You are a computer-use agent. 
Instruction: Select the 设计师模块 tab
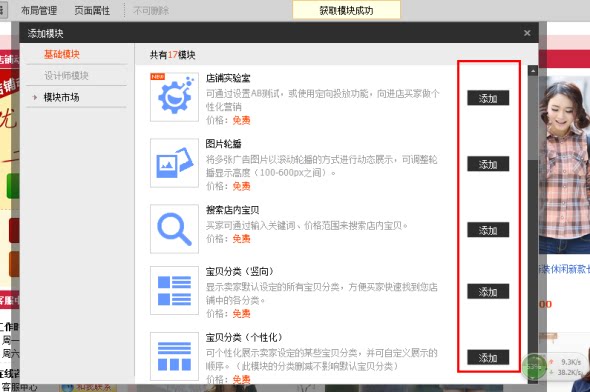coord(66,76)
